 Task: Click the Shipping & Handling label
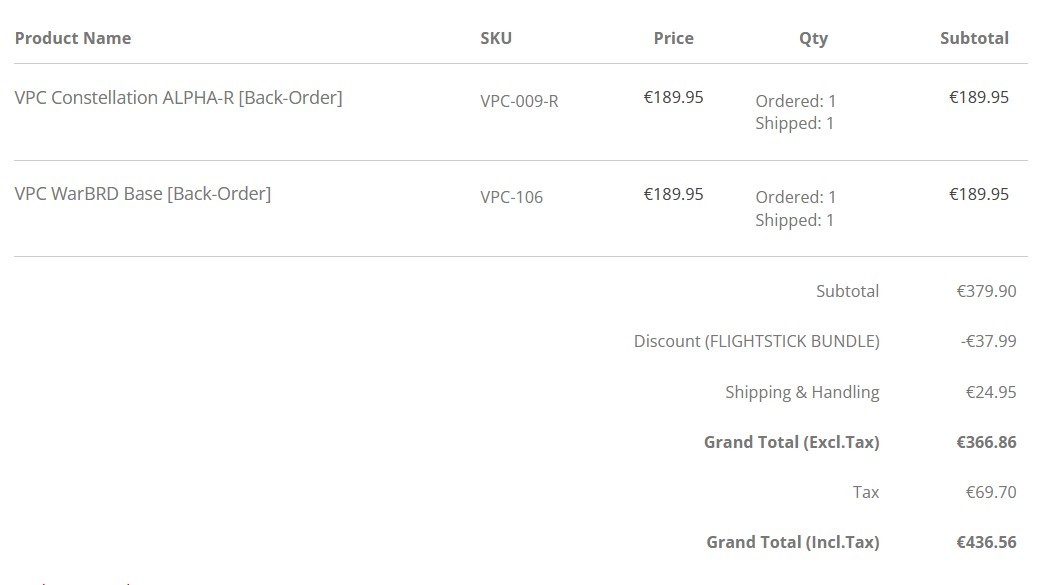[x=802, y=392]
